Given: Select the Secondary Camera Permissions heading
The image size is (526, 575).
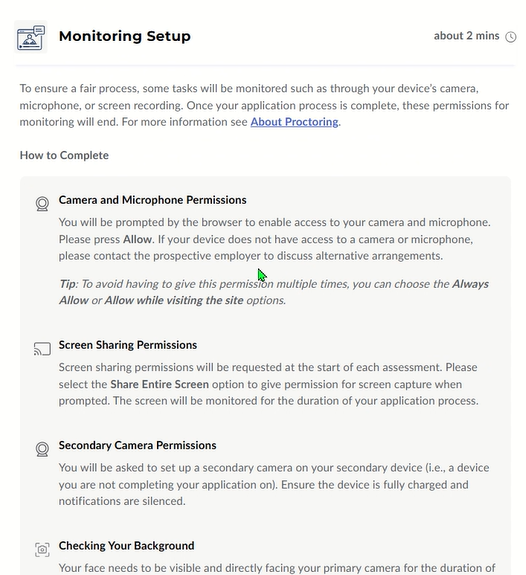Looking at the screenshot, I should (x=138, y=445).
